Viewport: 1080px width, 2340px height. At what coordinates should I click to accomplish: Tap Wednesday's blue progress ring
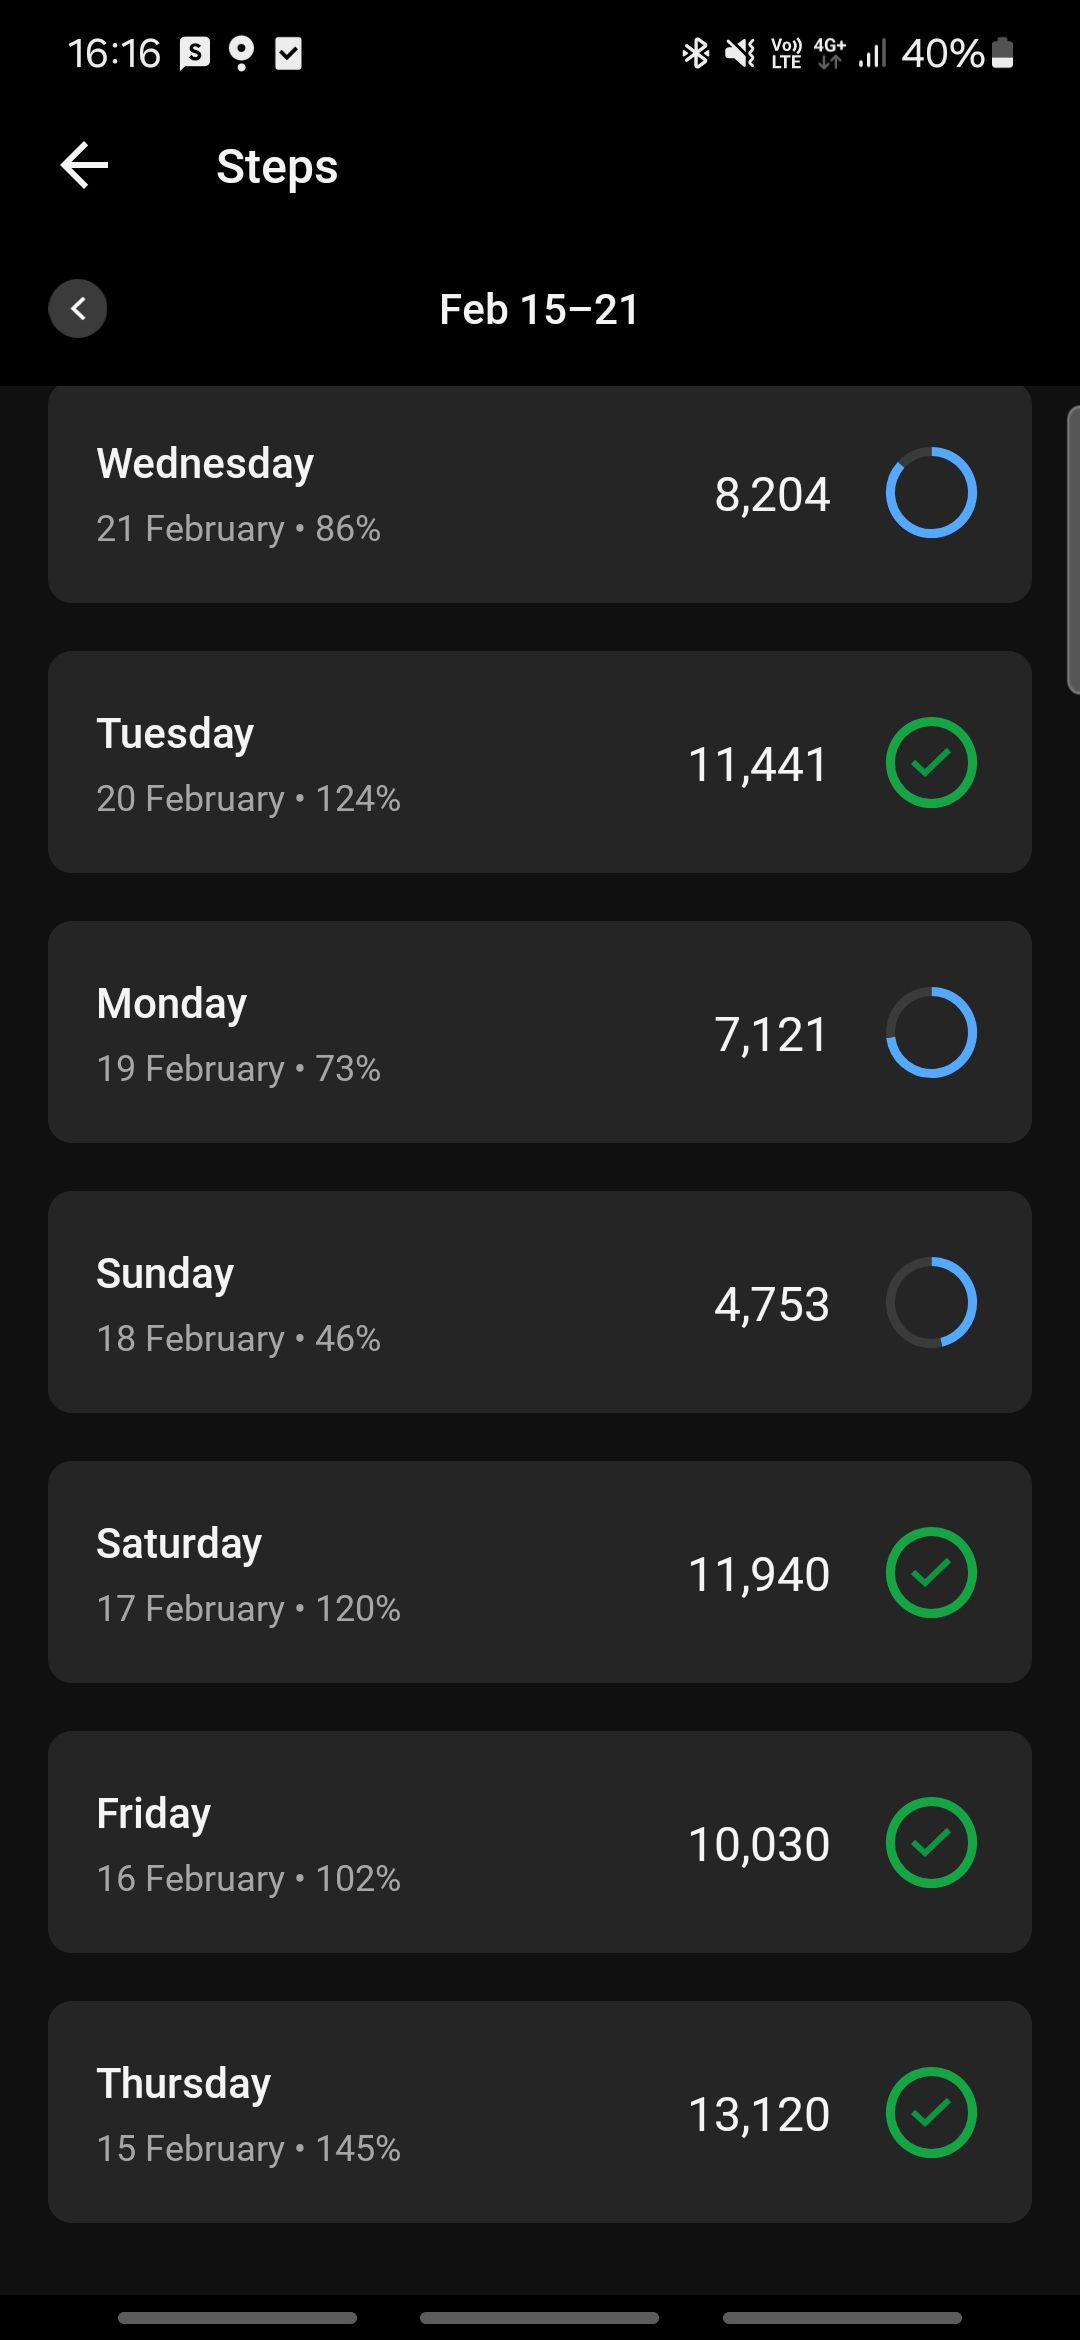coord(930,493)
